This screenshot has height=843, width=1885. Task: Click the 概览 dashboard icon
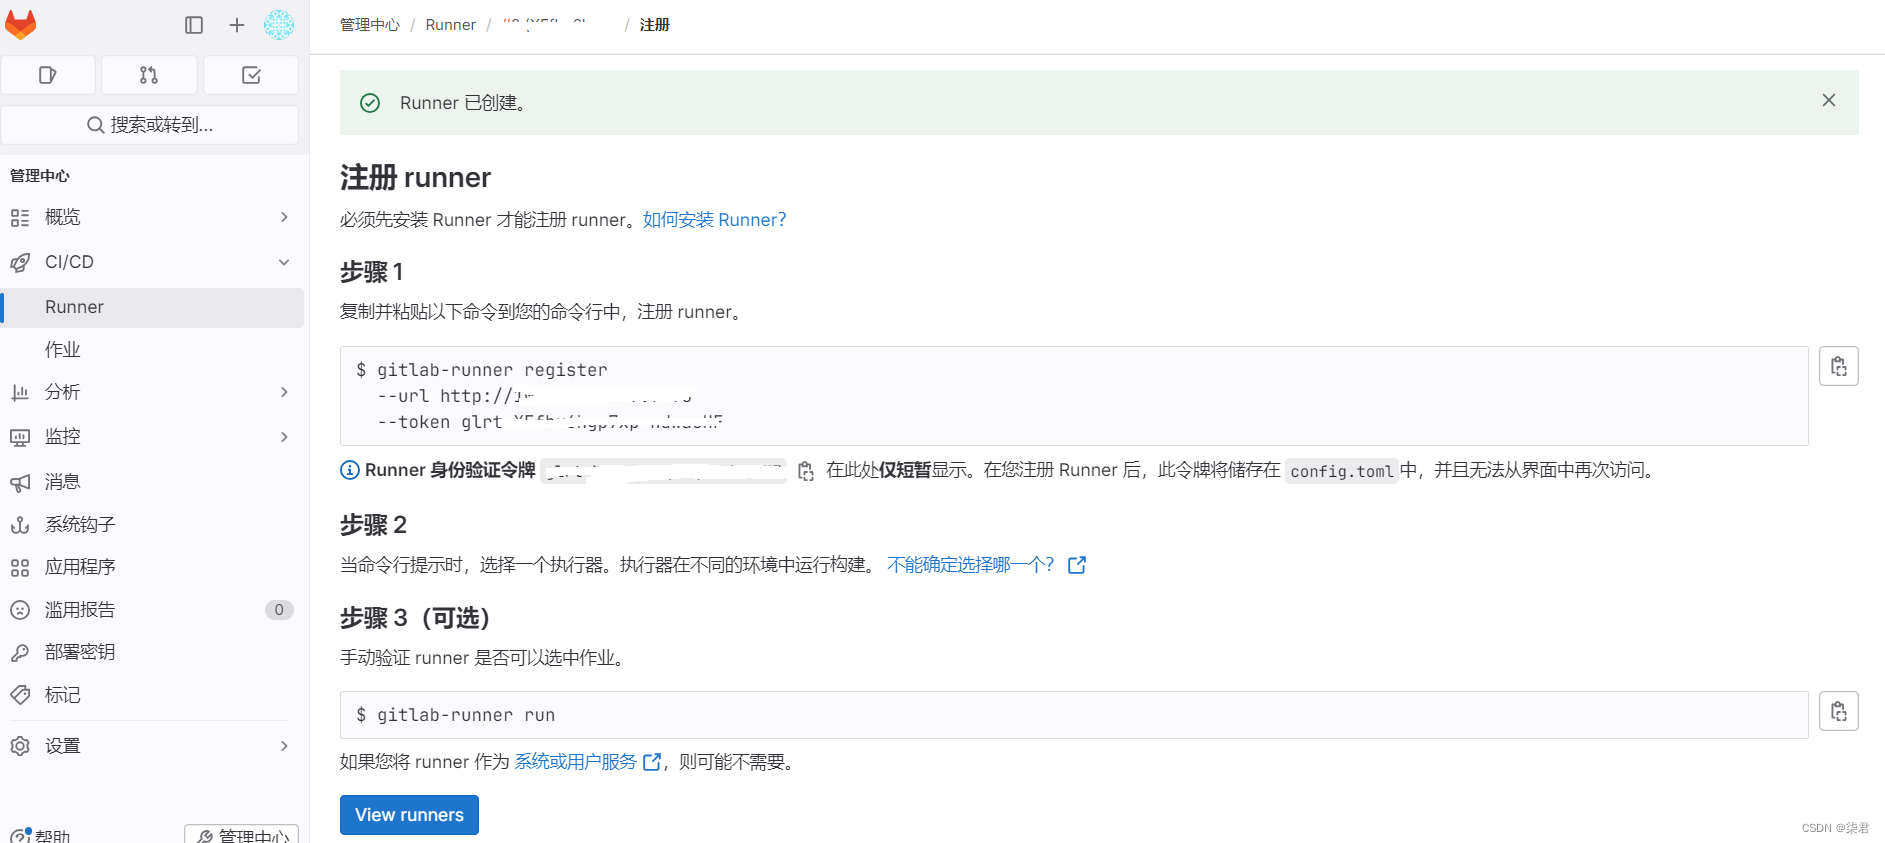[20, 217]
